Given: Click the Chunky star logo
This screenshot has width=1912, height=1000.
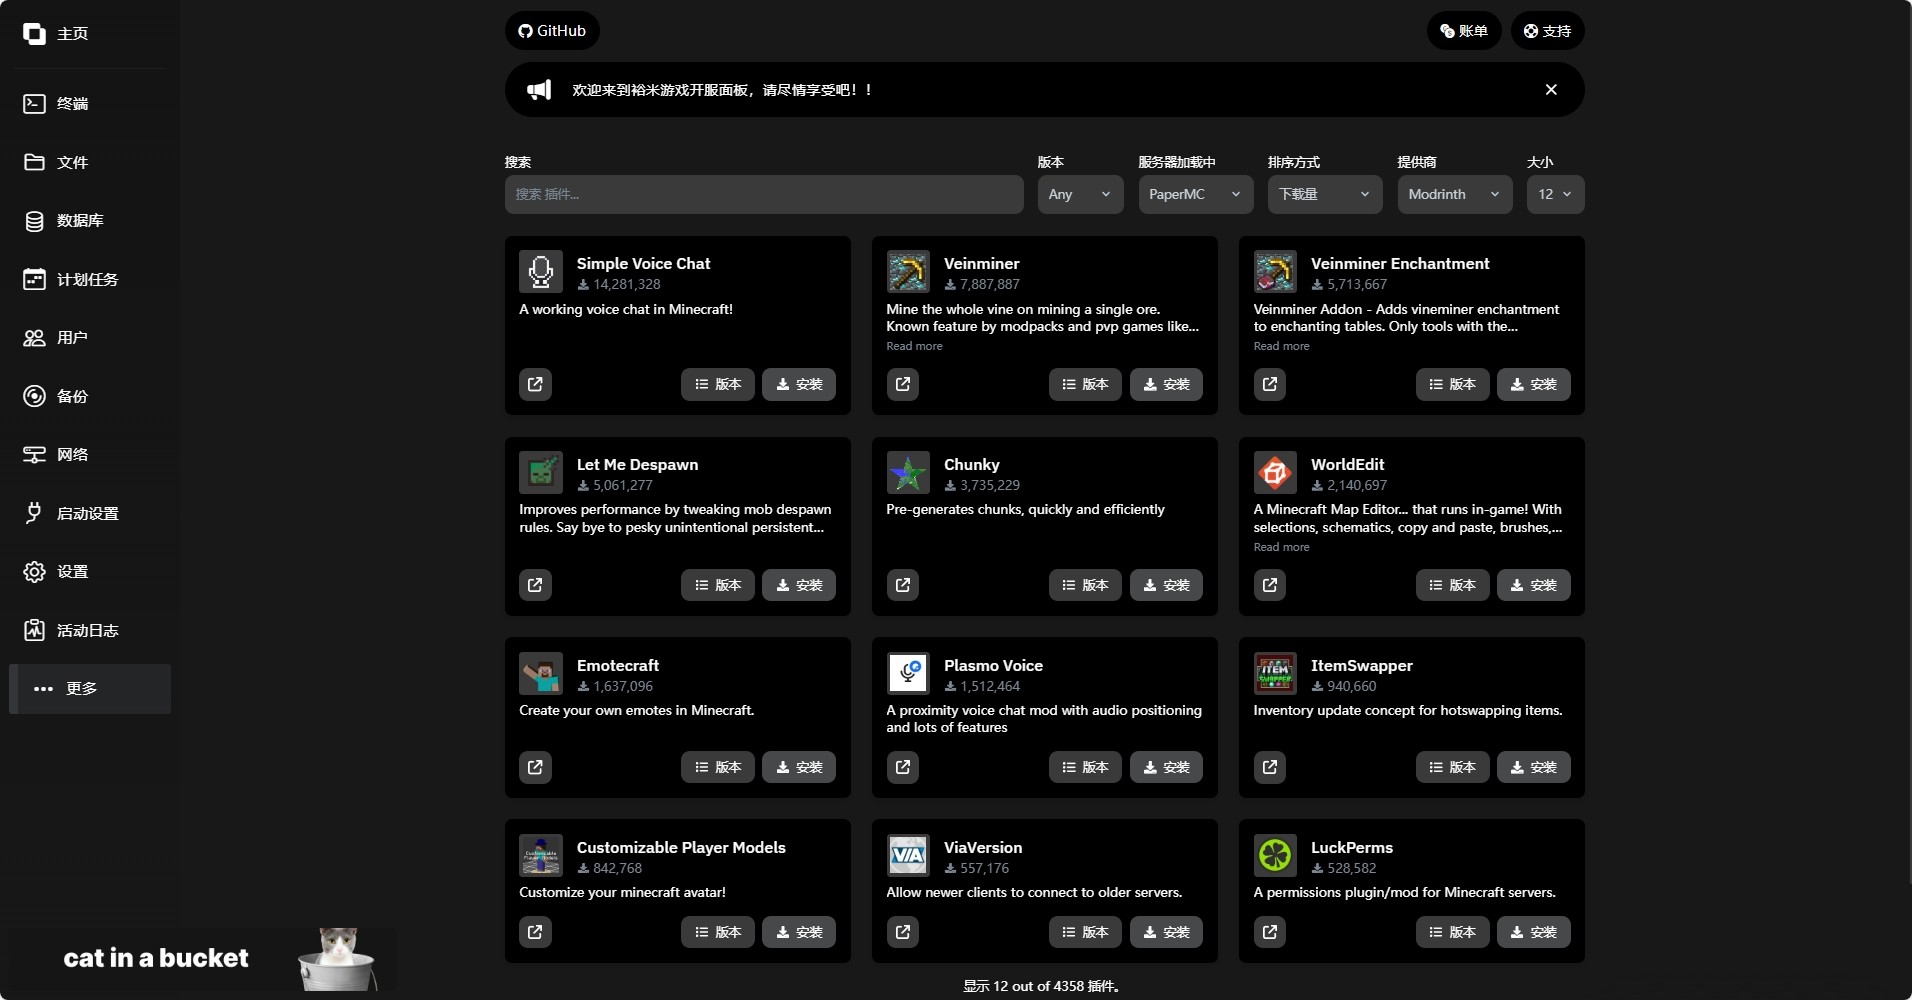Looking at the screenshot, I should click(908, 473).
